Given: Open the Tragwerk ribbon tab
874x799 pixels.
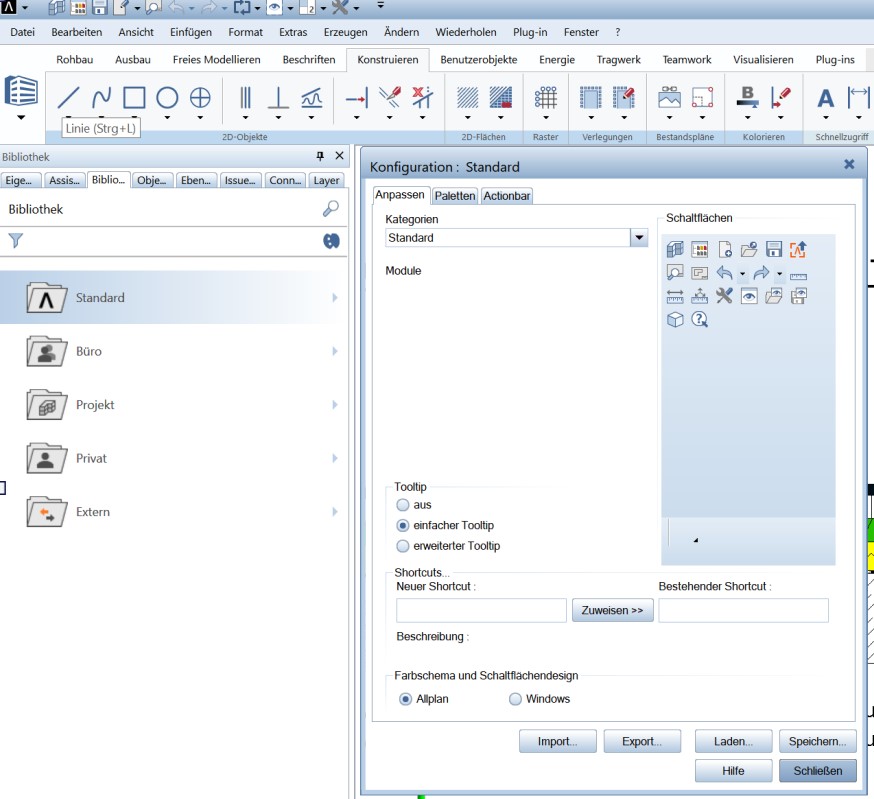Looking at the screenshot, I should point(618,60).
